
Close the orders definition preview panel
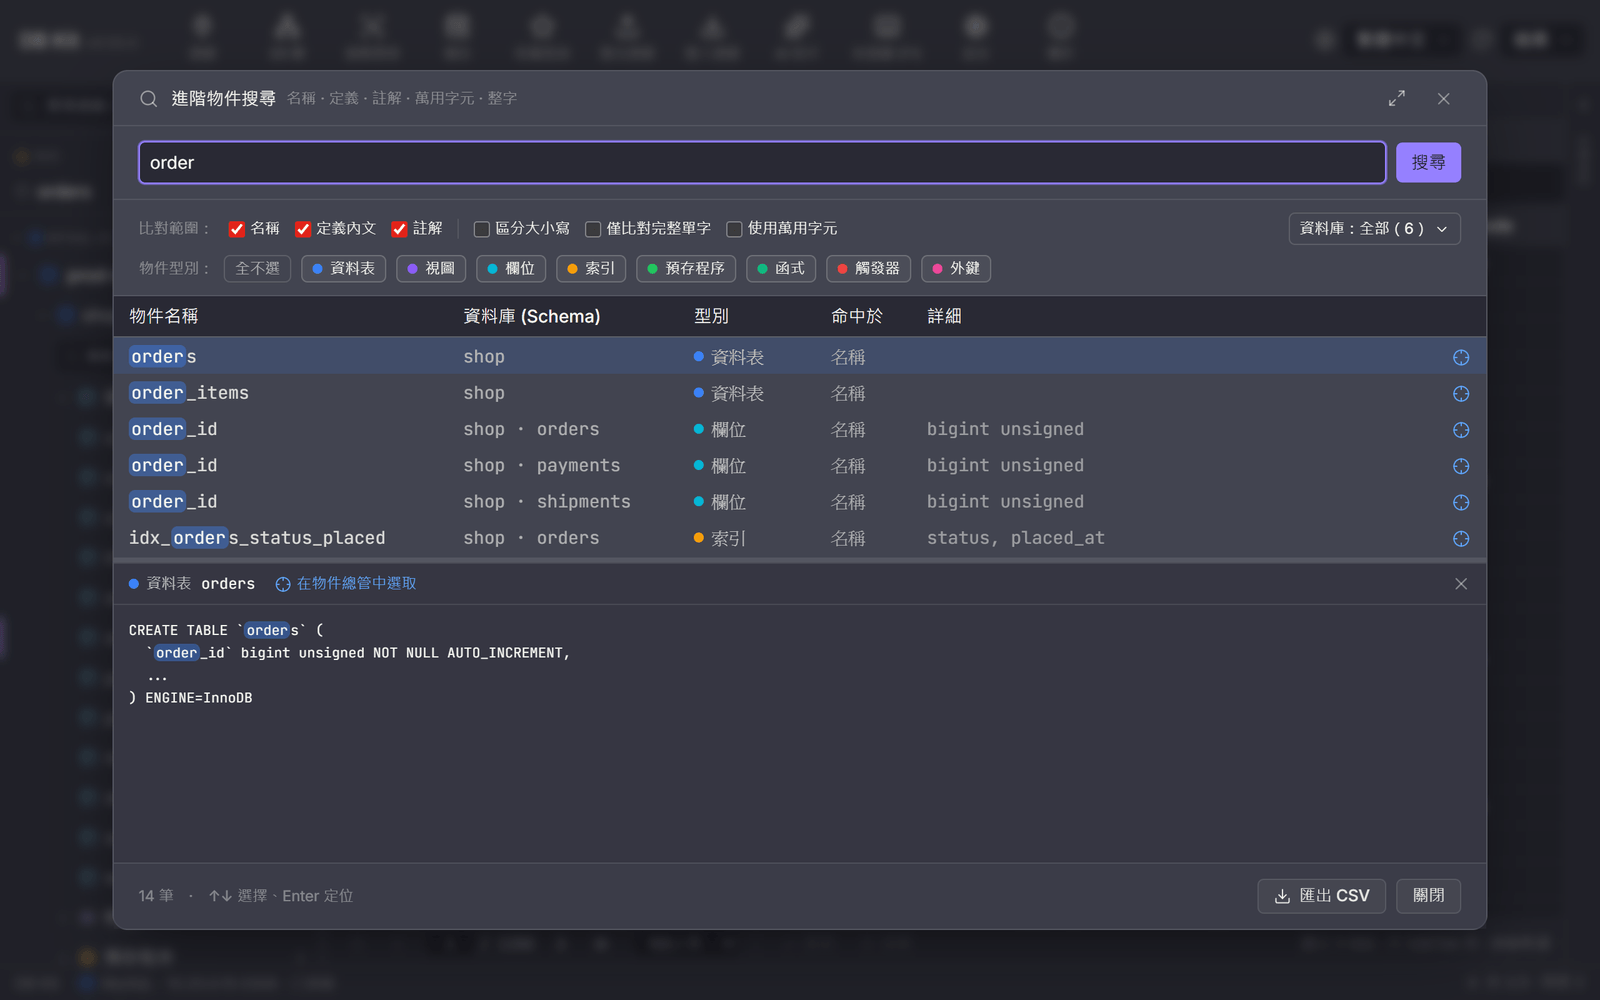coord(1461,584)
